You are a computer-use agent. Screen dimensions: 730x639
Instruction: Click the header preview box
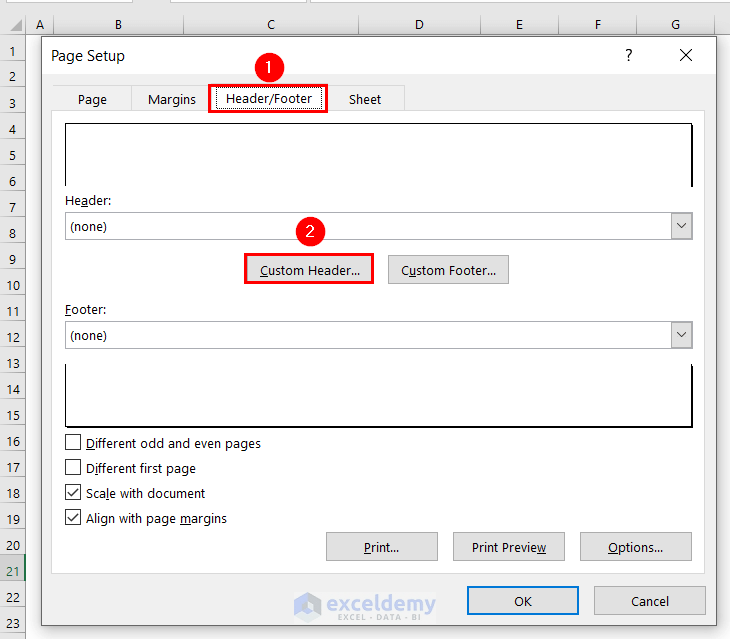[x=379, y=155]
